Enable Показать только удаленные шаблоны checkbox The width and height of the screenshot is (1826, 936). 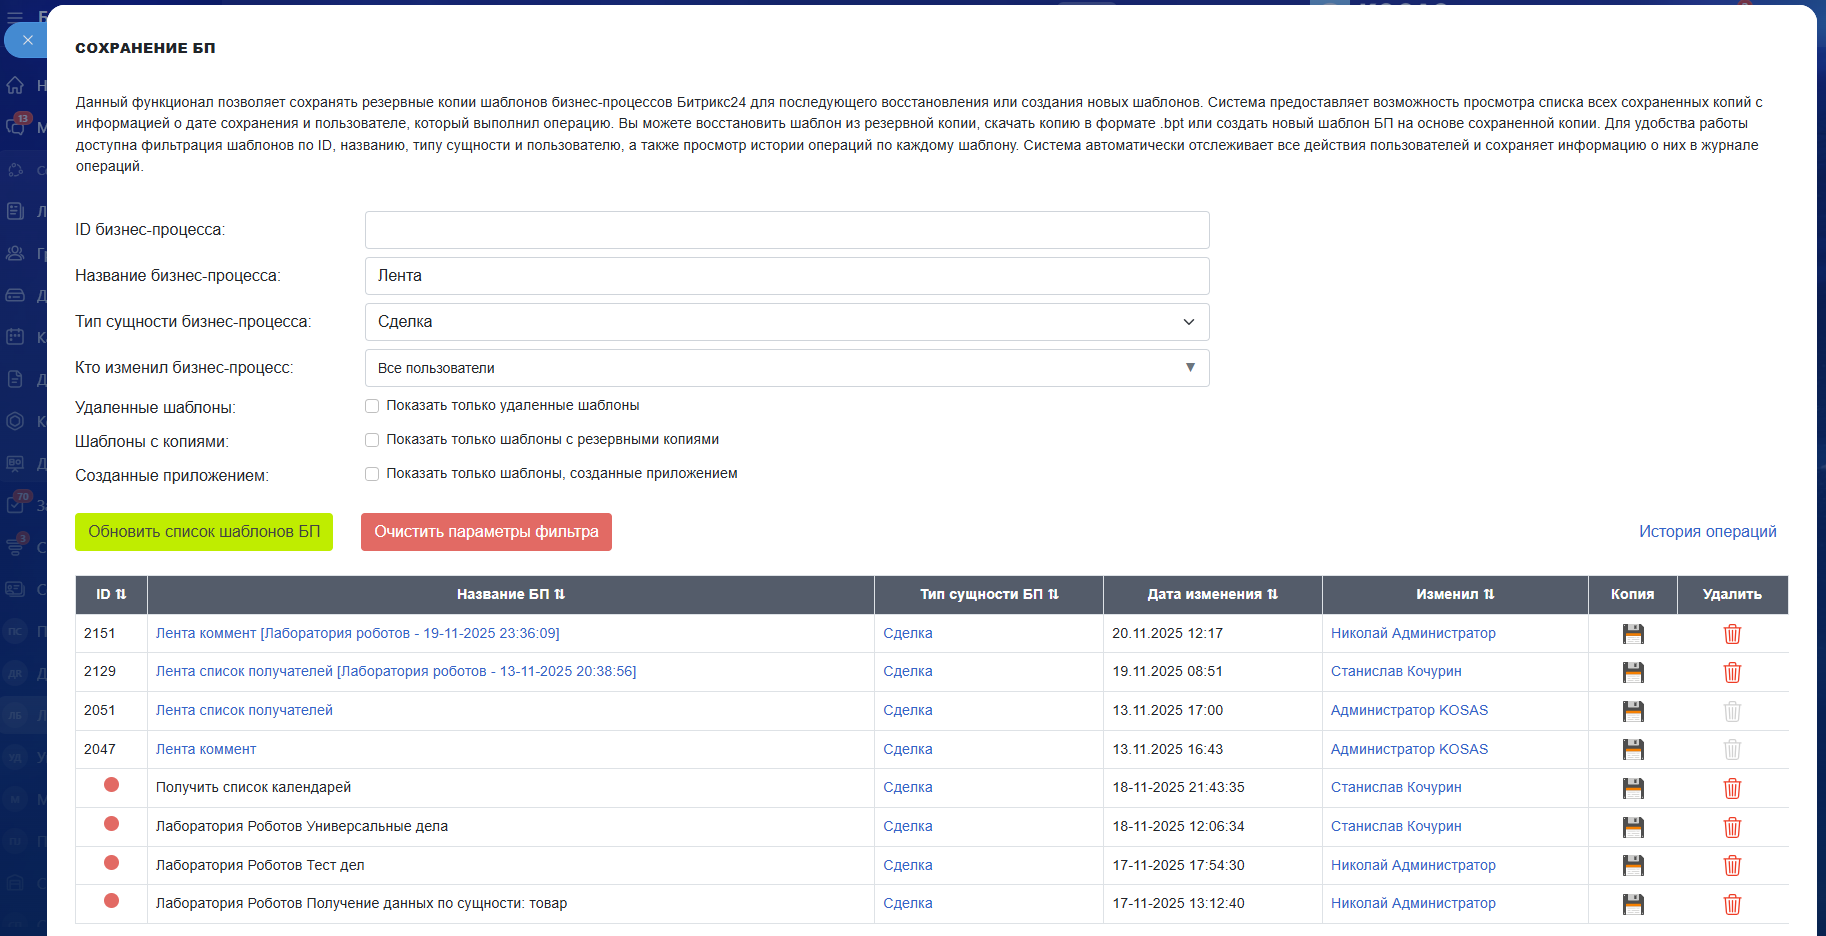coord(372,406)
